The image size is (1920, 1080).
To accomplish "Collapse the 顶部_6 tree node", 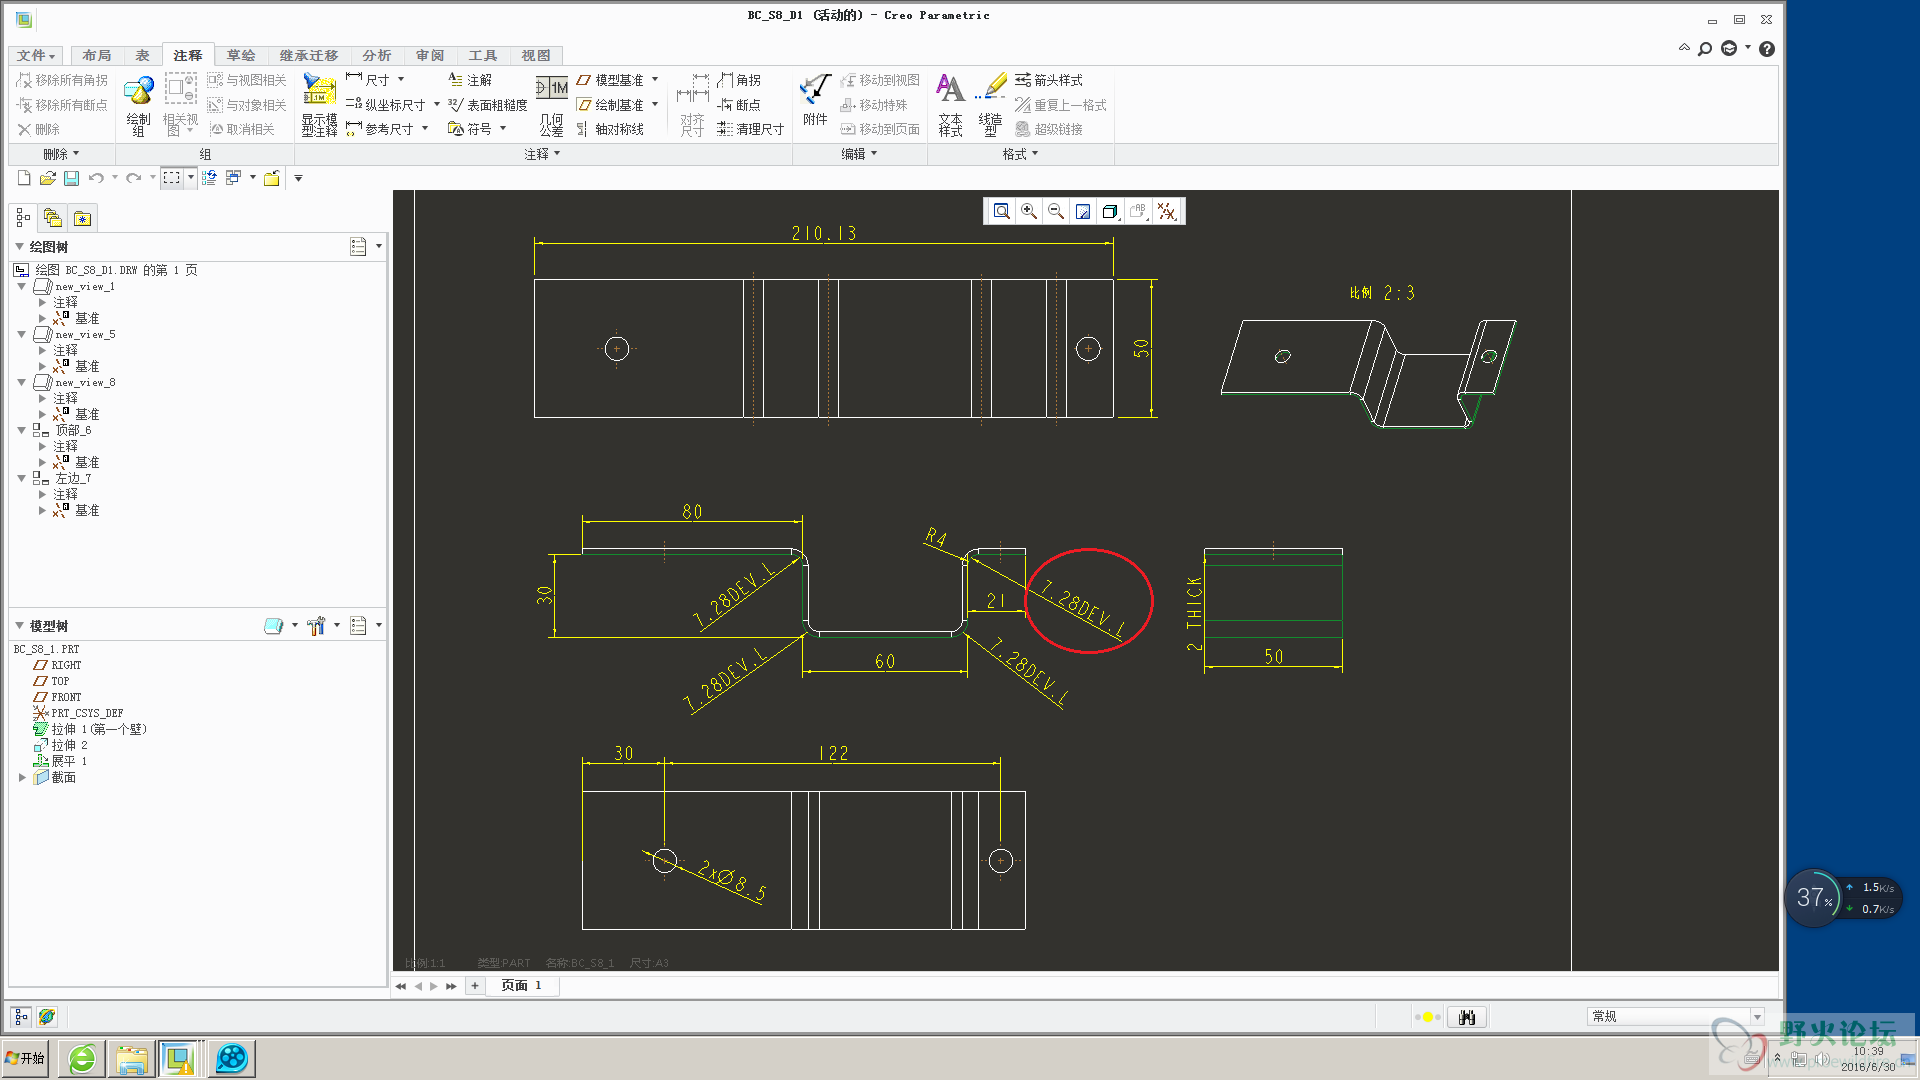I will coord(21,430).
